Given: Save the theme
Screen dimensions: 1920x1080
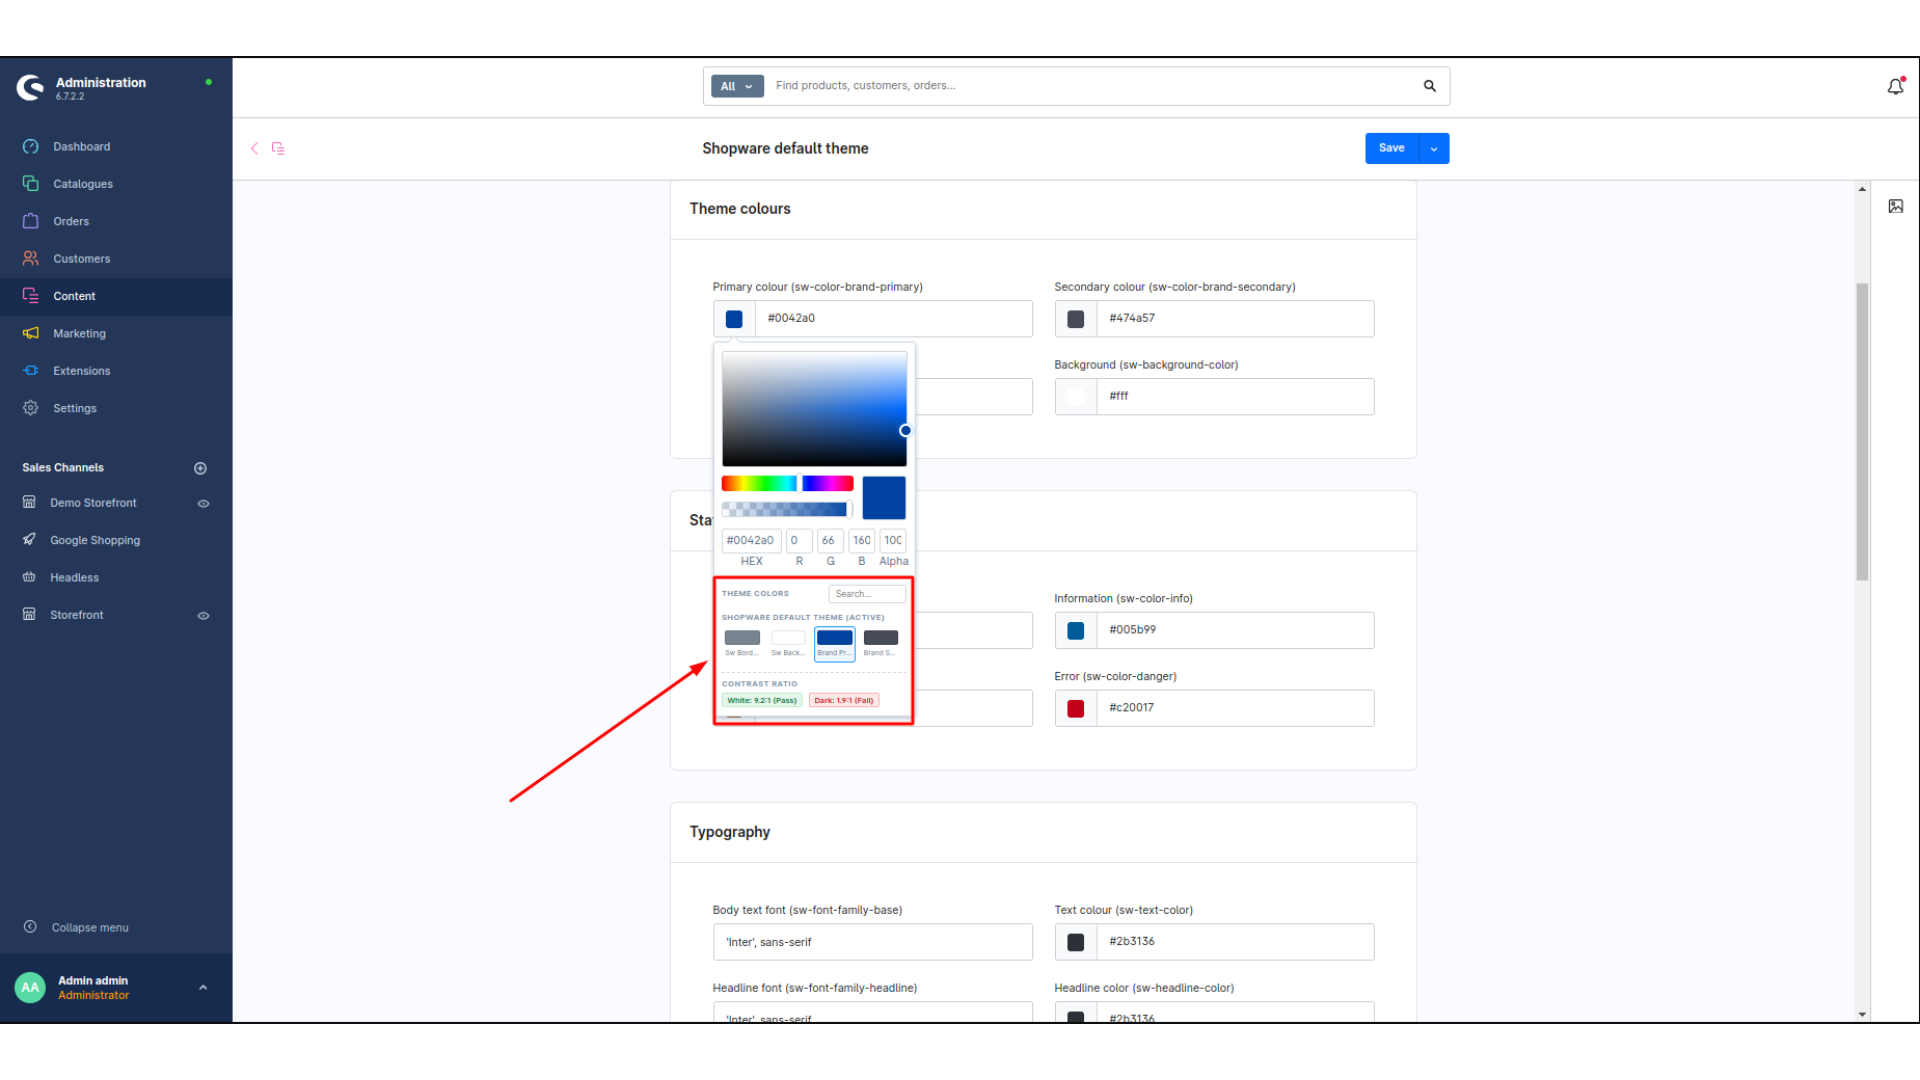Looking at the screenshot, I should coord(1392,148).
